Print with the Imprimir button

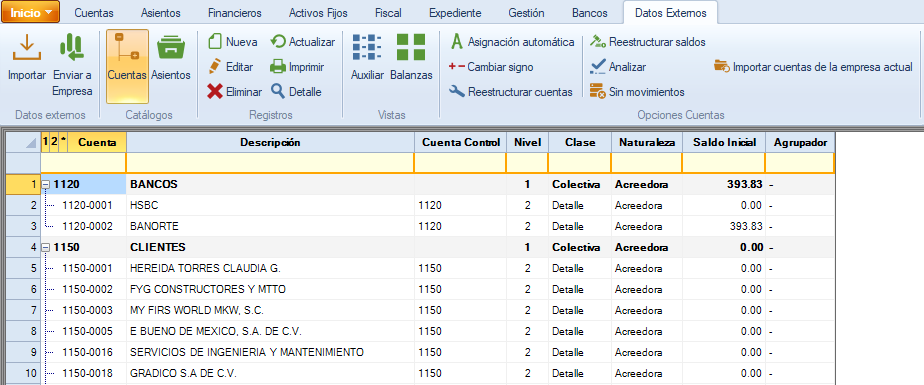coord(297,67)
